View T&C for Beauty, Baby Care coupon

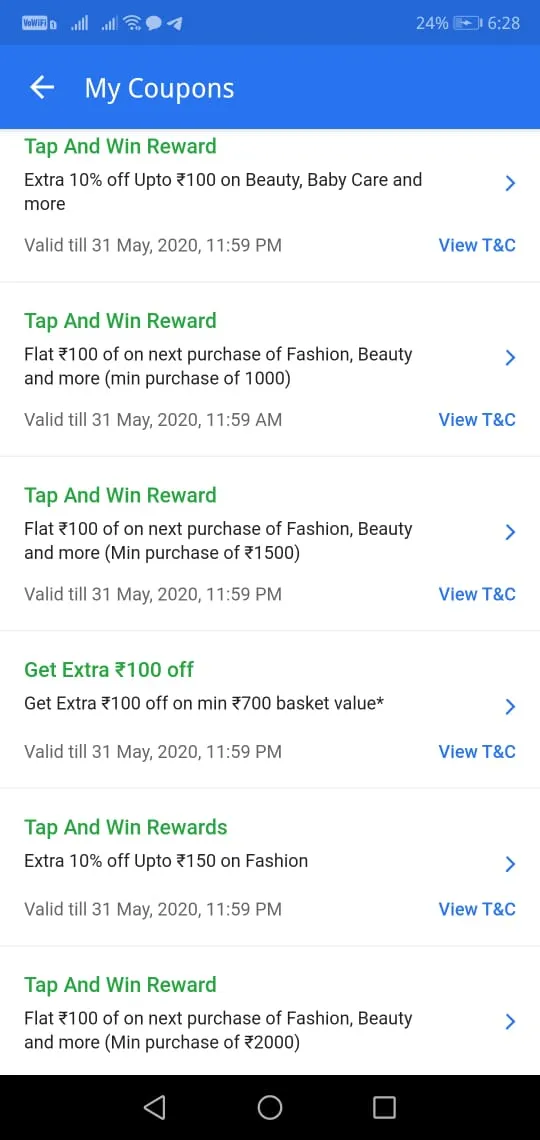click(477, 245)
